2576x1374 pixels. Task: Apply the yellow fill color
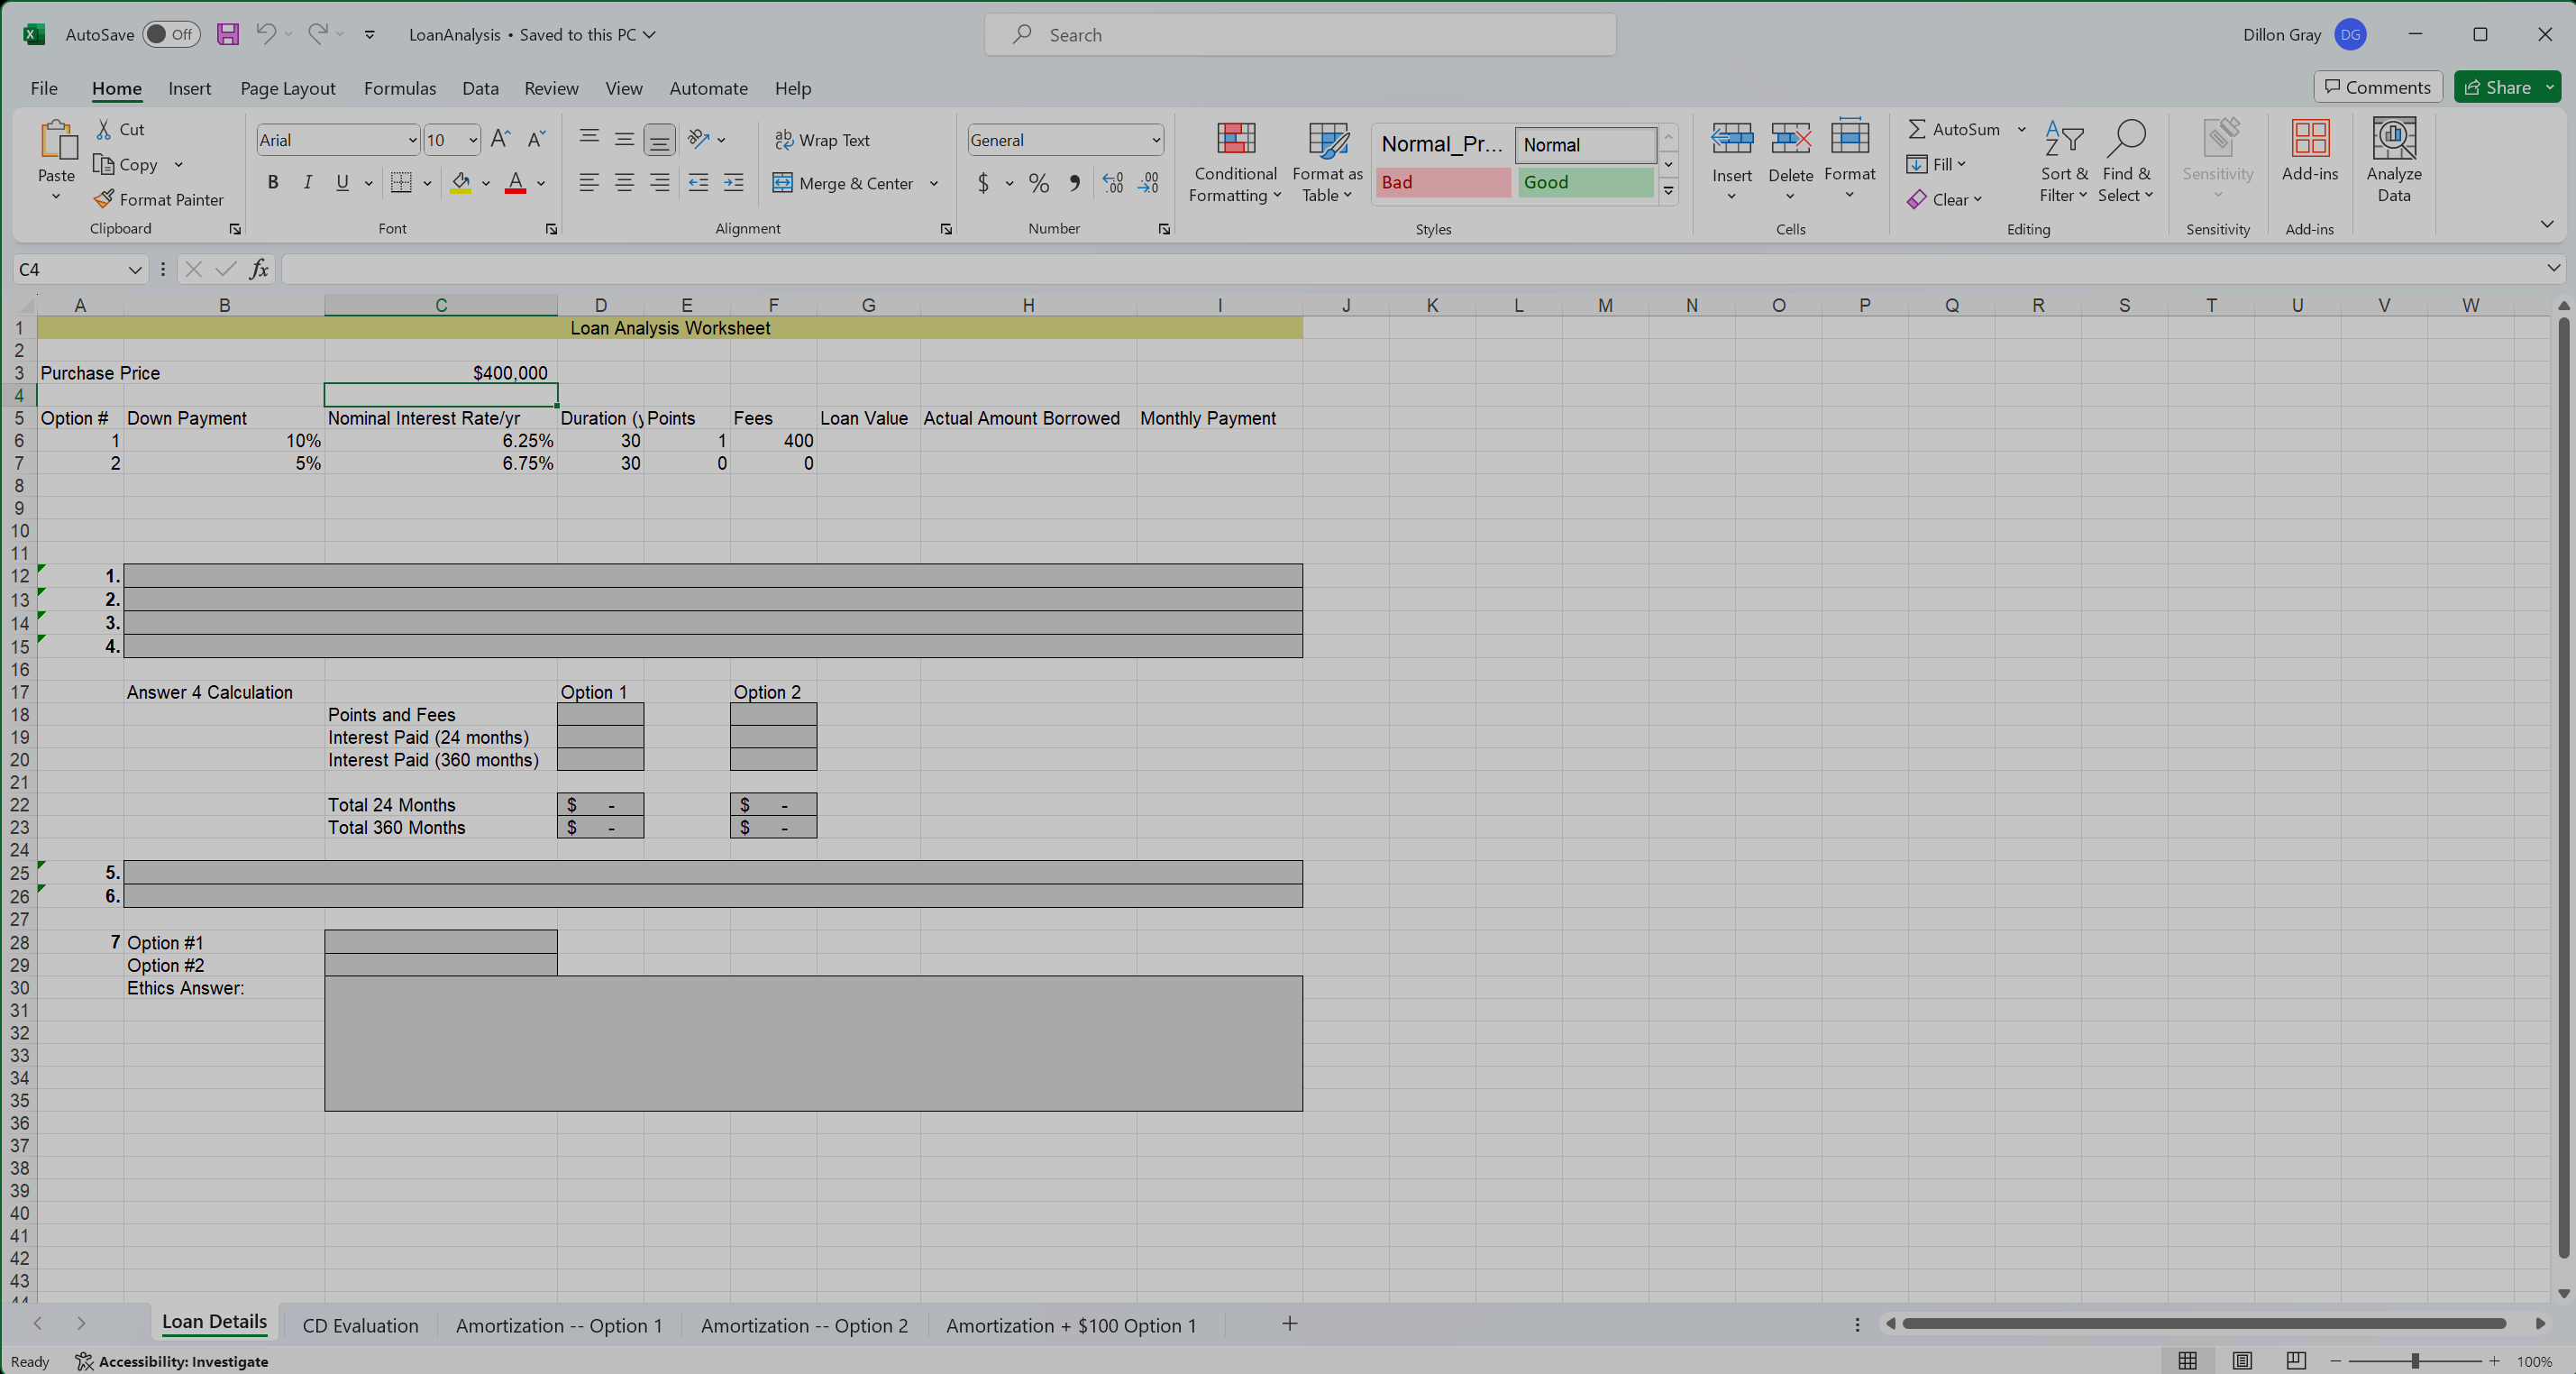(460, 182)
